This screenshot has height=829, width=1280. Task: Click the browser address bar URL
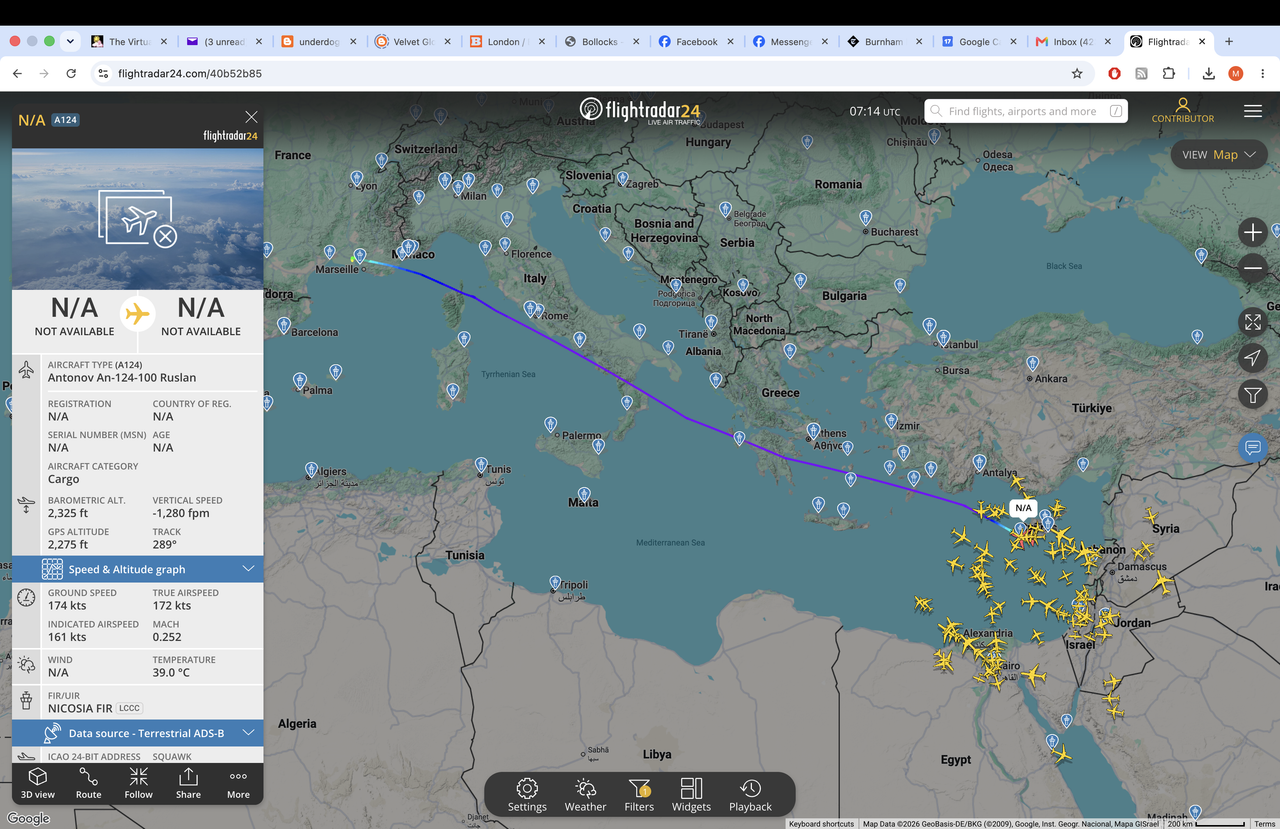190,73
